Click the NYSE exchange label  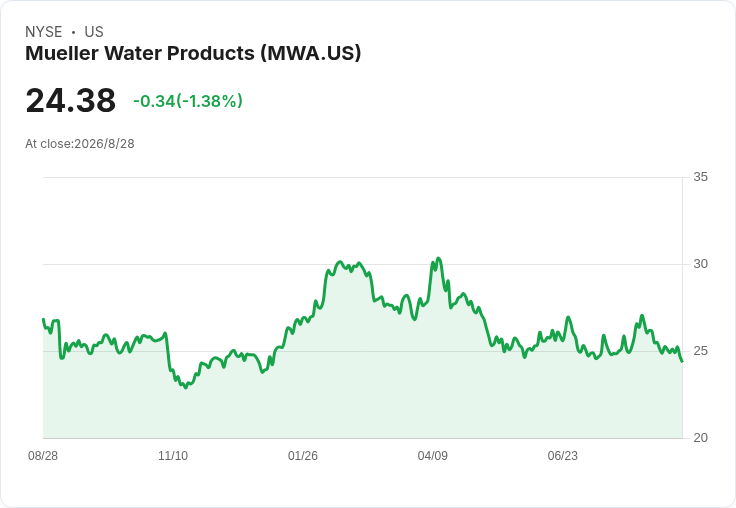click(x=44, y=32)
